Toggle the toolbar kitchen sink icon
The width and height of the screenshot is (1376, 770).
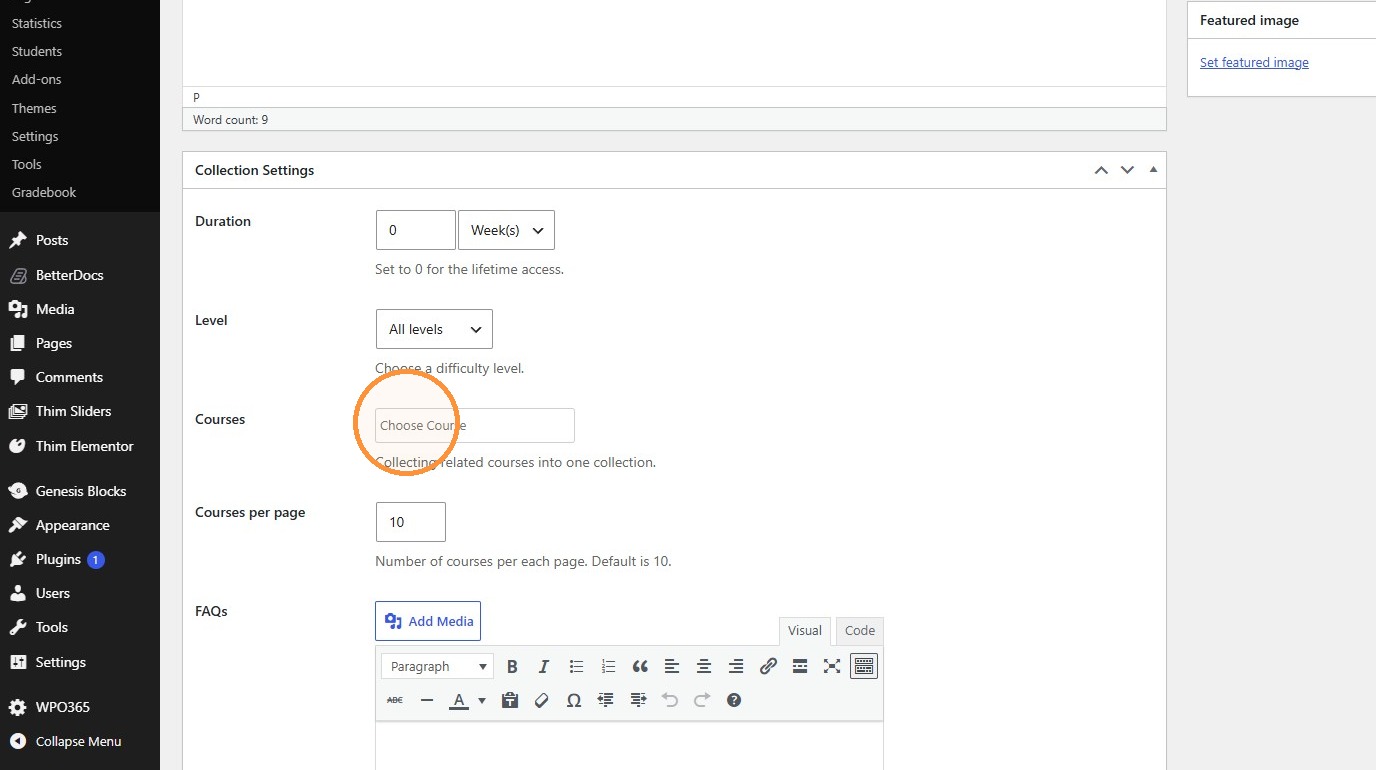864,666
